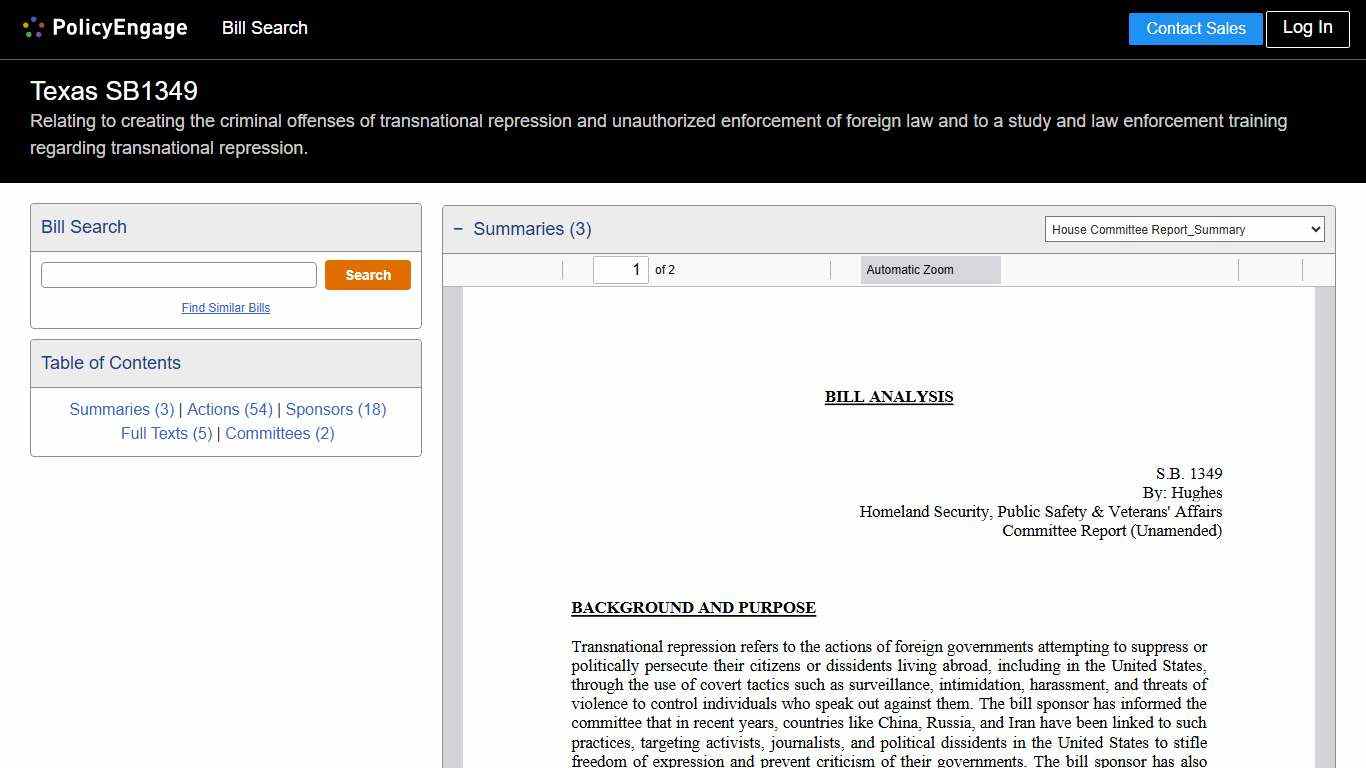Image resolution: width=1366 pixels, height=768 pixels.
Task: Select Bill Search in the top navigation
Action: point(264,28)
